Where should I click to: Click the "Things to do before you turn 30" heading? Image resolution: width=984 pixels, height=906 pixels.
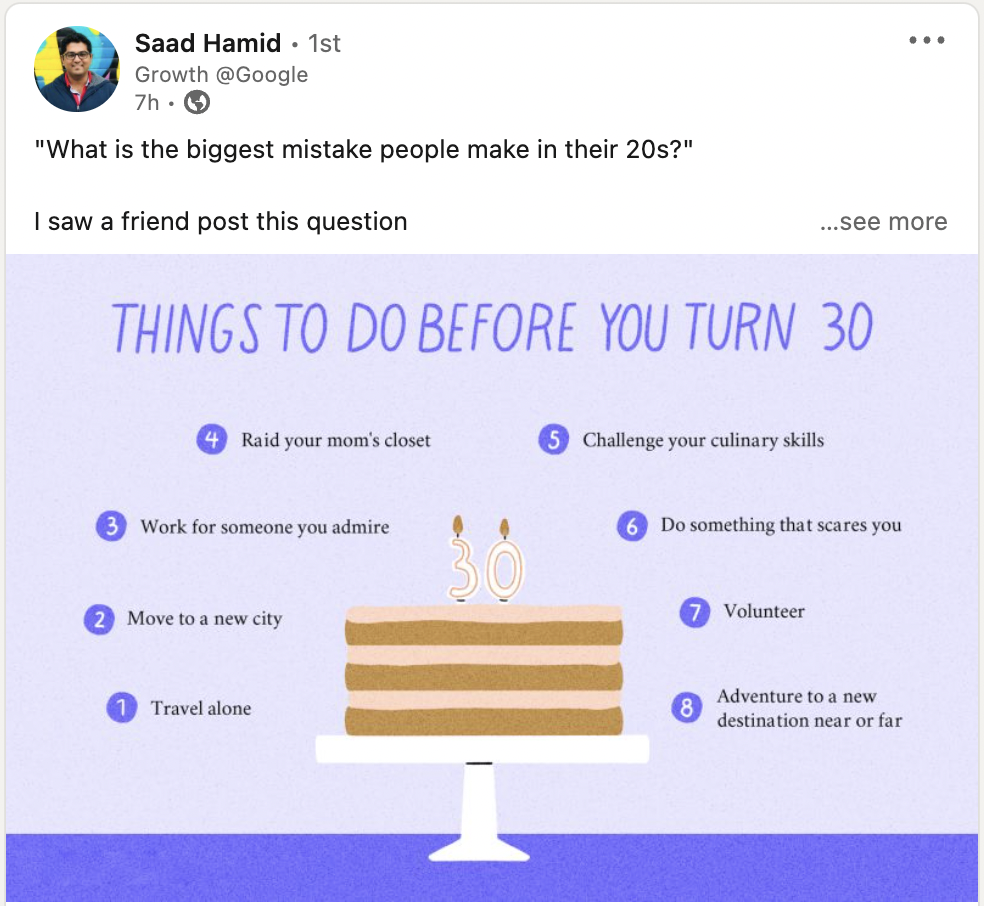(491, 328)
